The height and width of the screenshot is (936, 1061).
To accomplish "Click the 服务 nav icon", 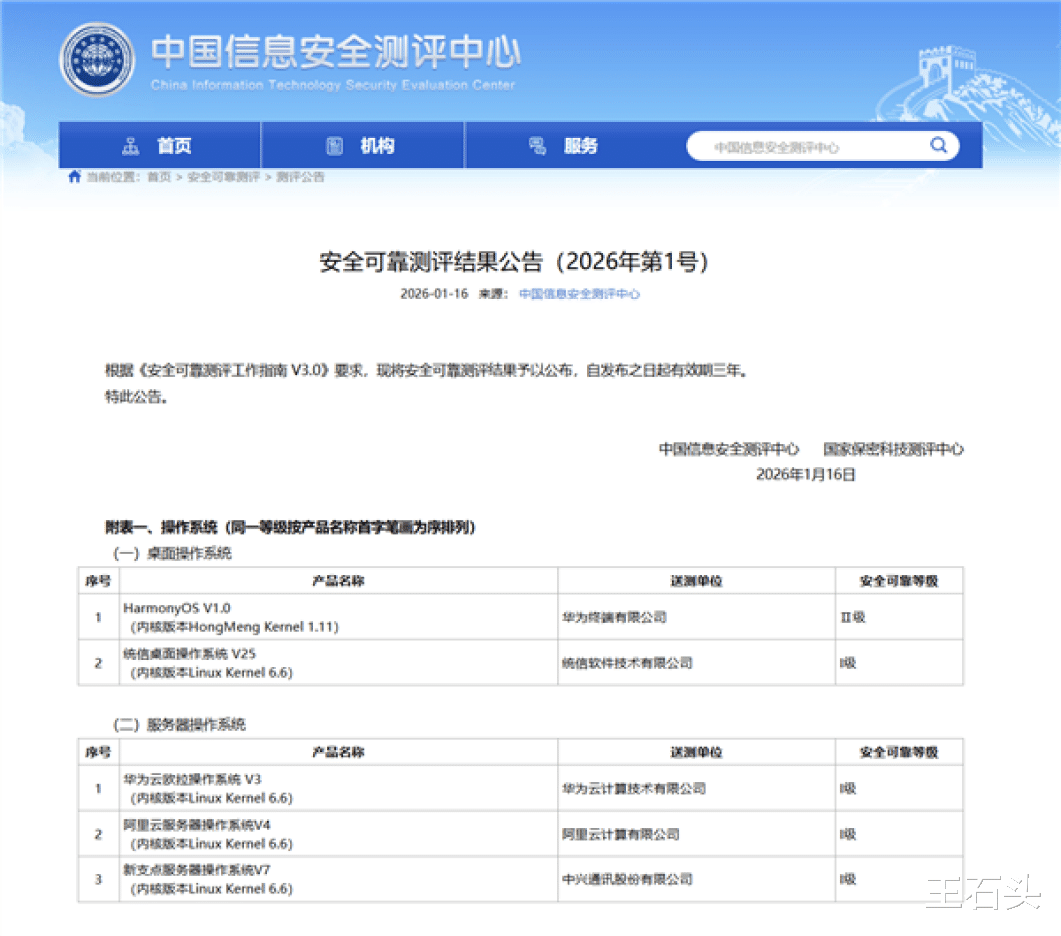I will 537,146.
